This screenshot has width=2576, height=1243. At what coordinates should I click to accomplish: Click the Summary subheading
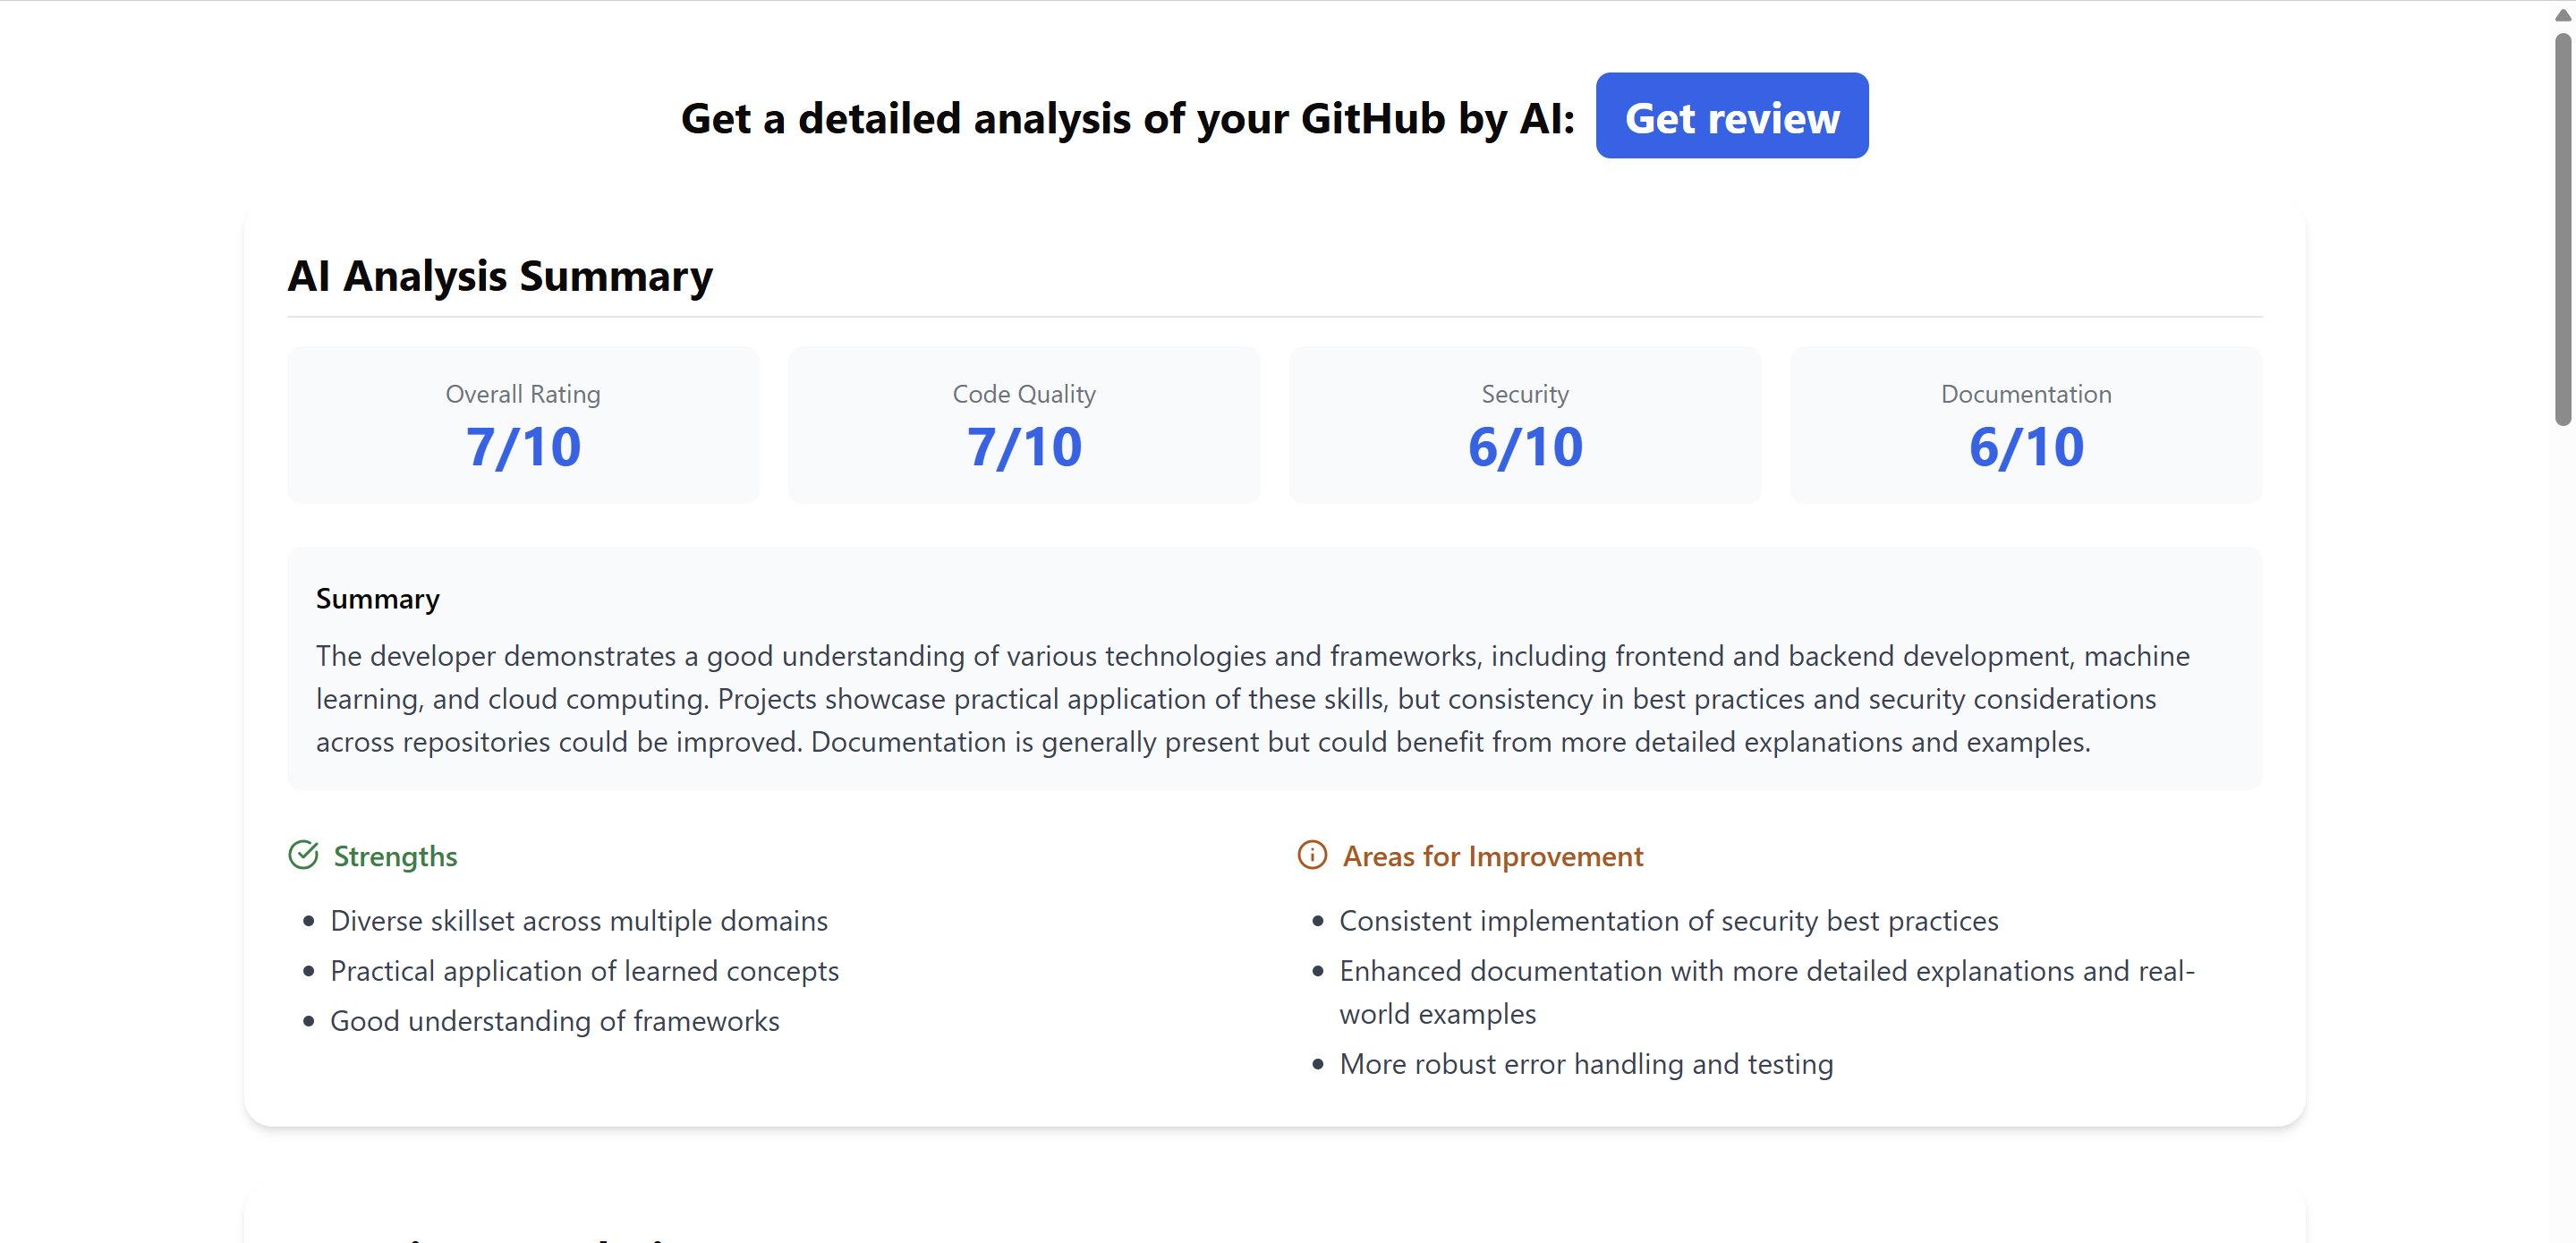point(378,598)
